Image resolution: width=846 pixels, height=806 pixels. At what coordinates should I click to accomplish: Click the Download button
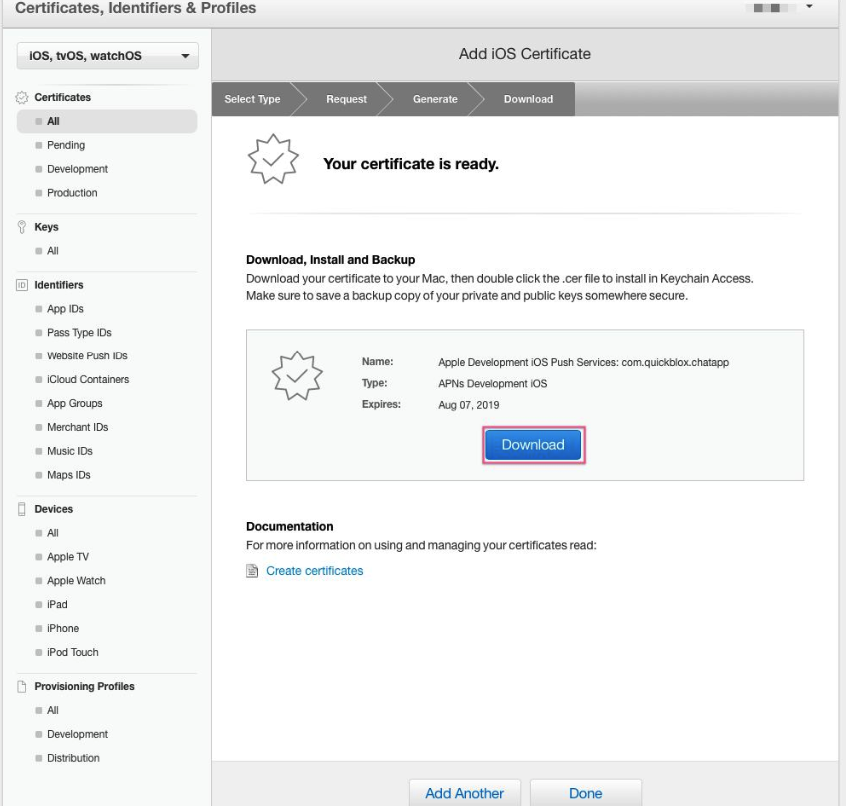pos(532,444)
